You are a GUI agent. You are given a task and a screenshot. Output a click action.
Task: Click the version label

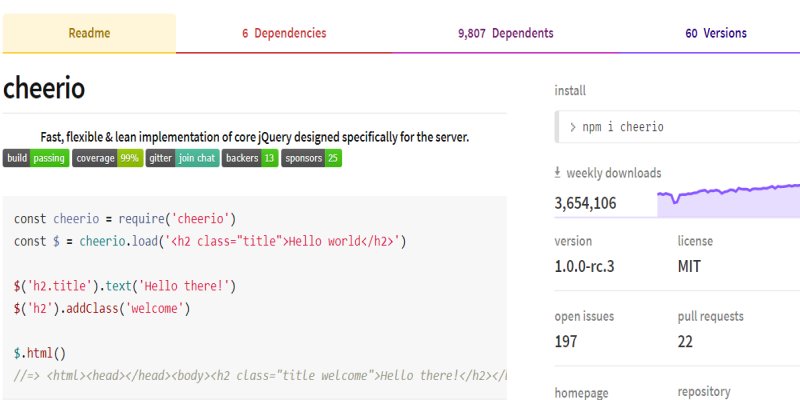point(573,241)
